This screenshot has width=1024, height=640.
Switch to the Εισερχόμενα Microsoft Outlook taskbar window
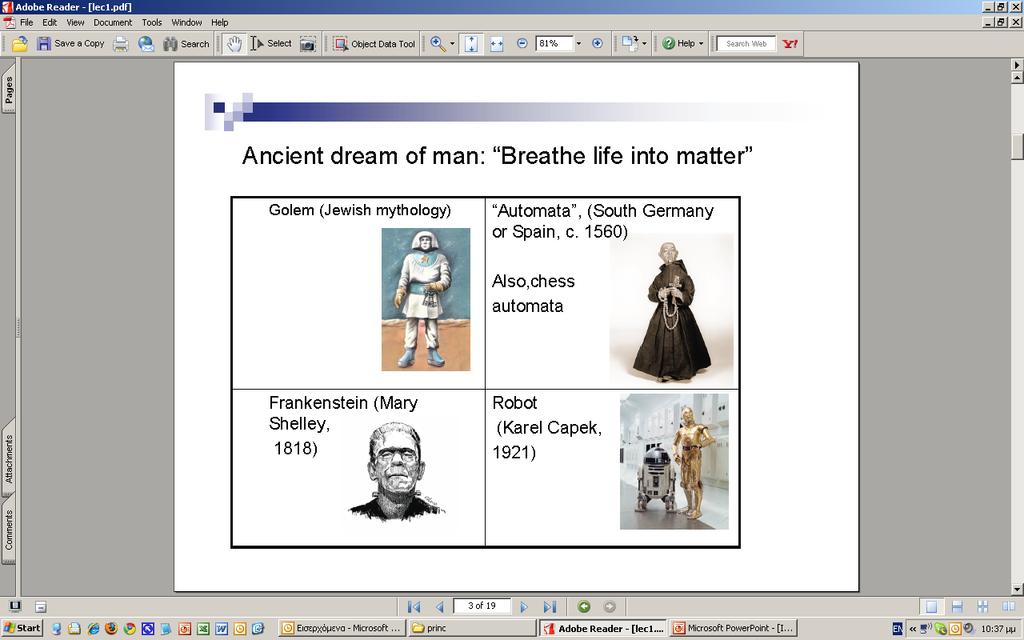pyautogui.click(x=342, y=628)
